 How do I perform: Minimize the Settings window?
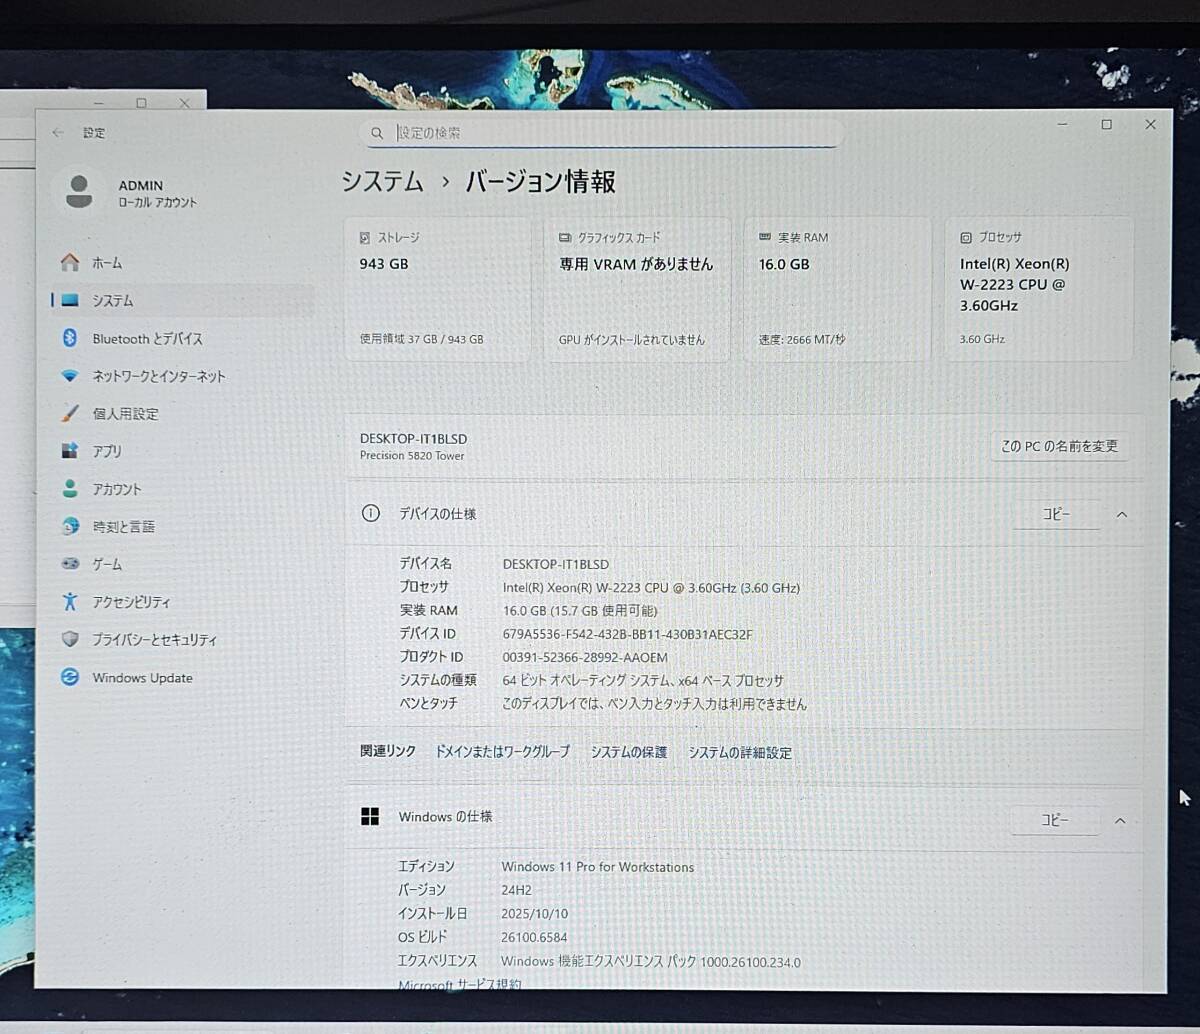click(1062, 124)
